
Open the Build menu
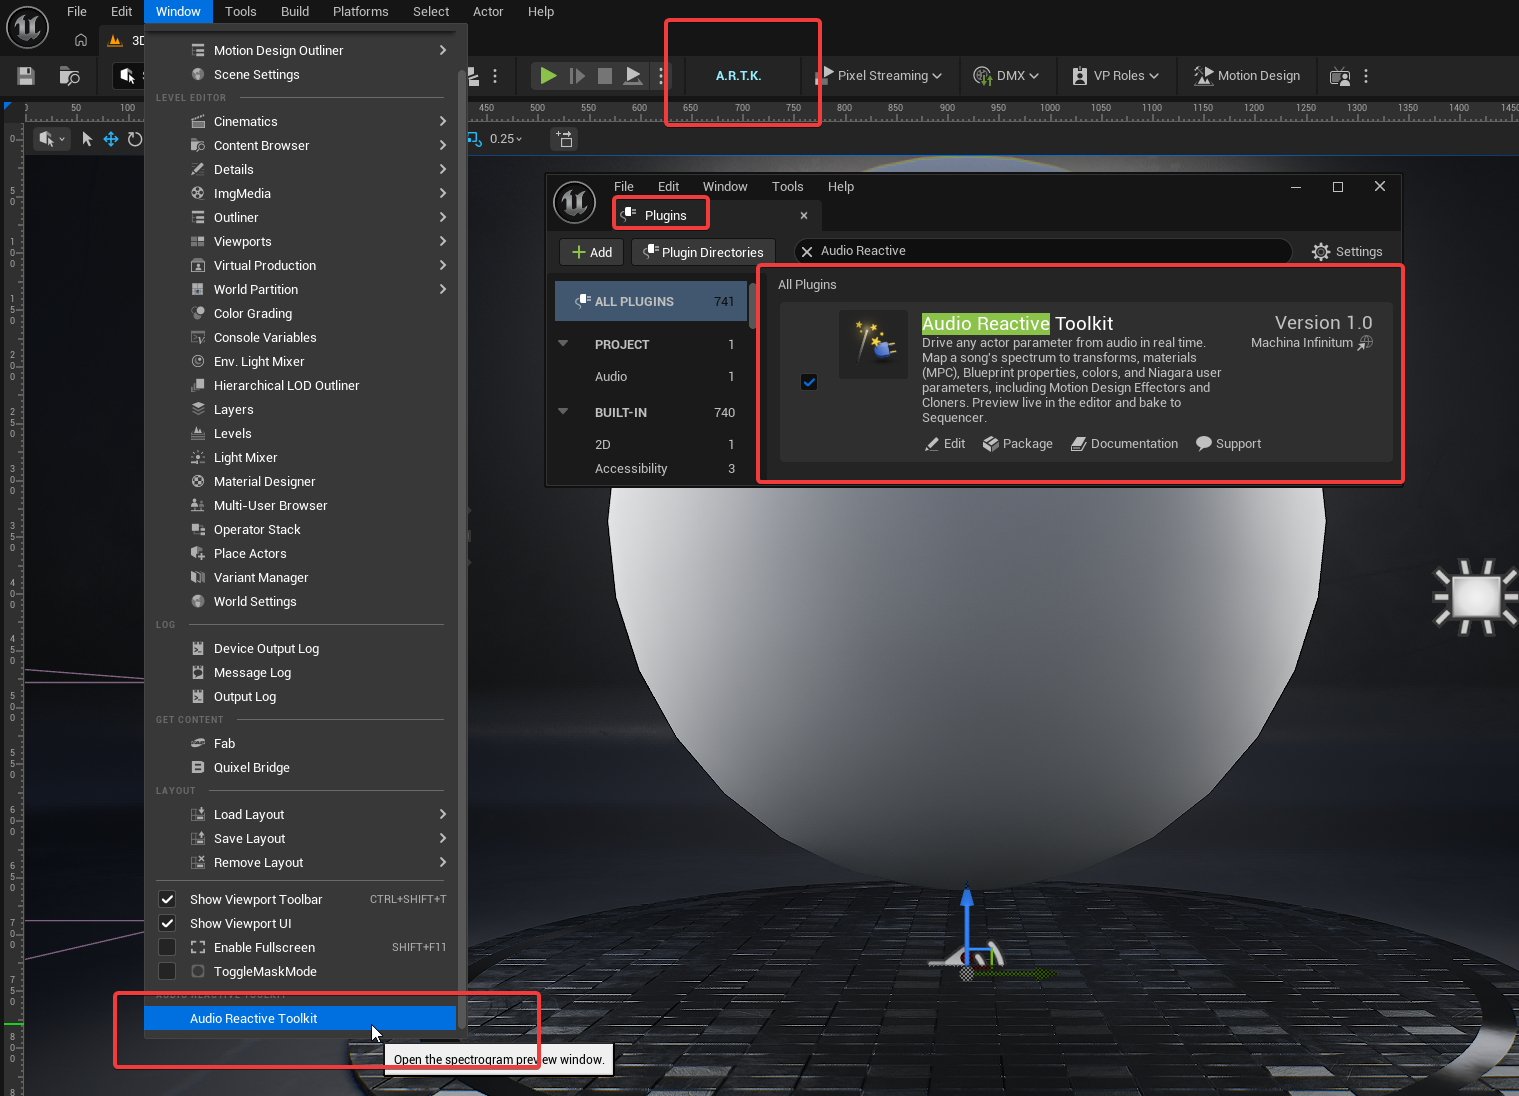[x=295, y=12]
